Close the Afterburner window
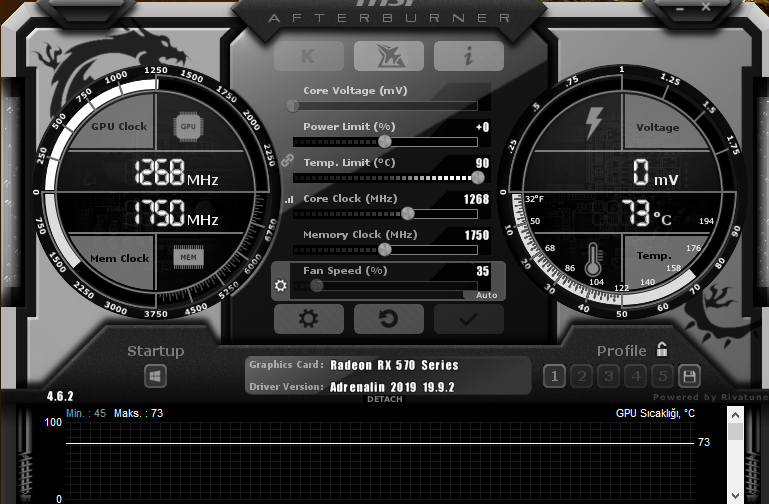 click(706, 7)
